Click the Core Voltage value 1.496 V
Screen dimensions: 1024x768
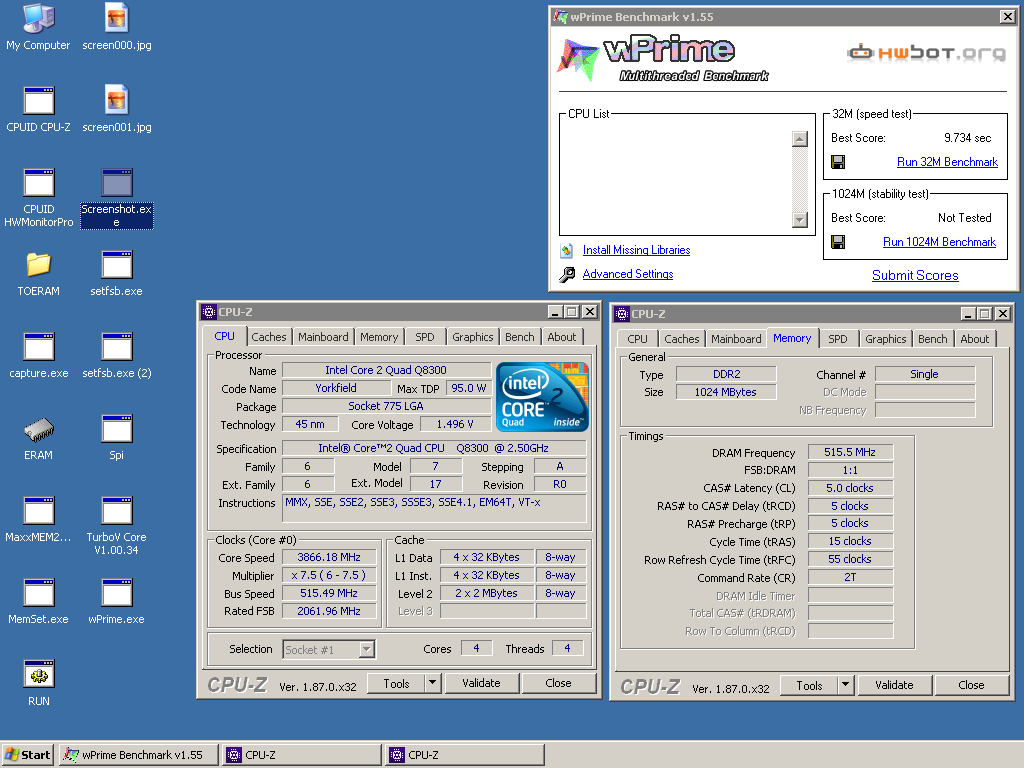point(455,424)
